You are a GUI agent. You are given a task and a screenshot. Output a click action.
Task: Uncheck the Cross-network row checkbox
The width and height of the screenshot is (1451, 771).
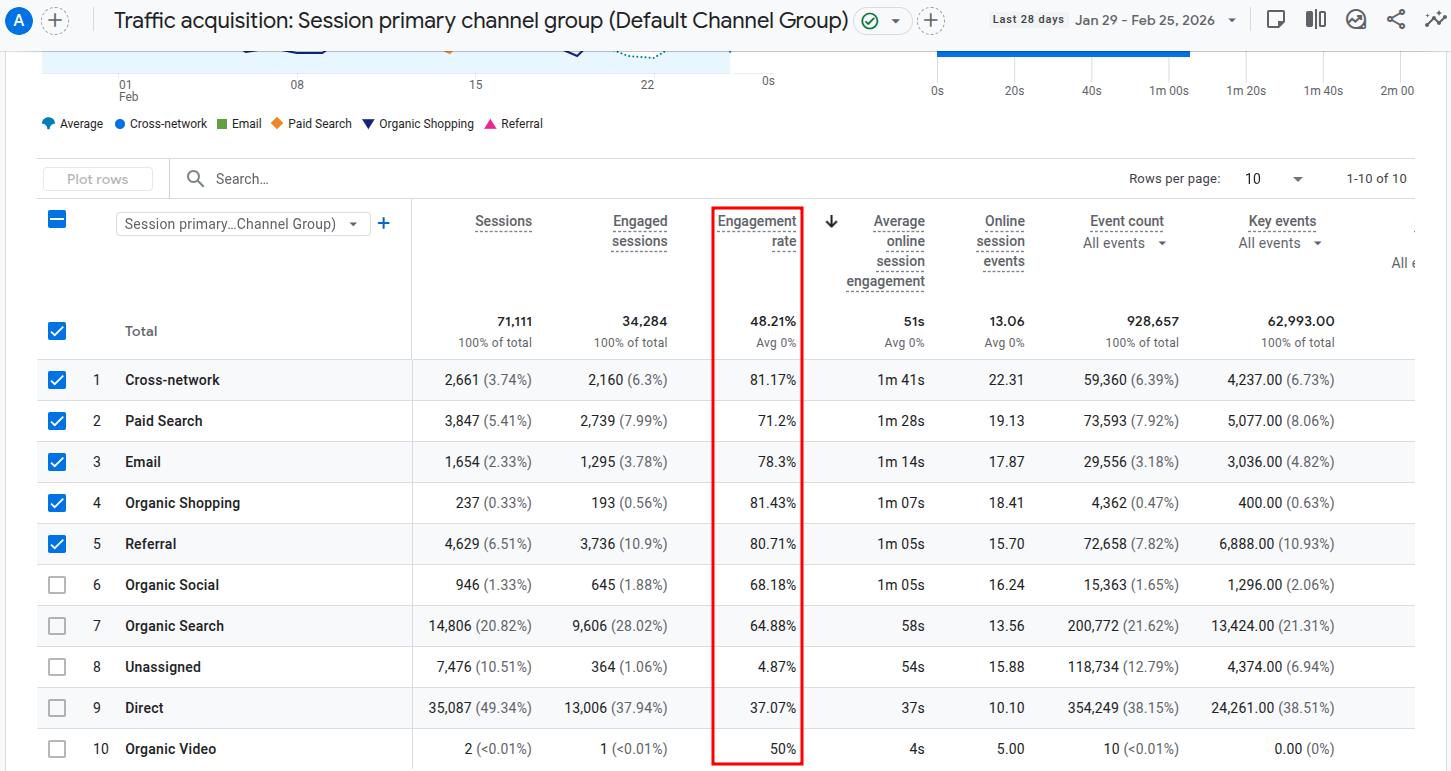click(x=57, y=379)
